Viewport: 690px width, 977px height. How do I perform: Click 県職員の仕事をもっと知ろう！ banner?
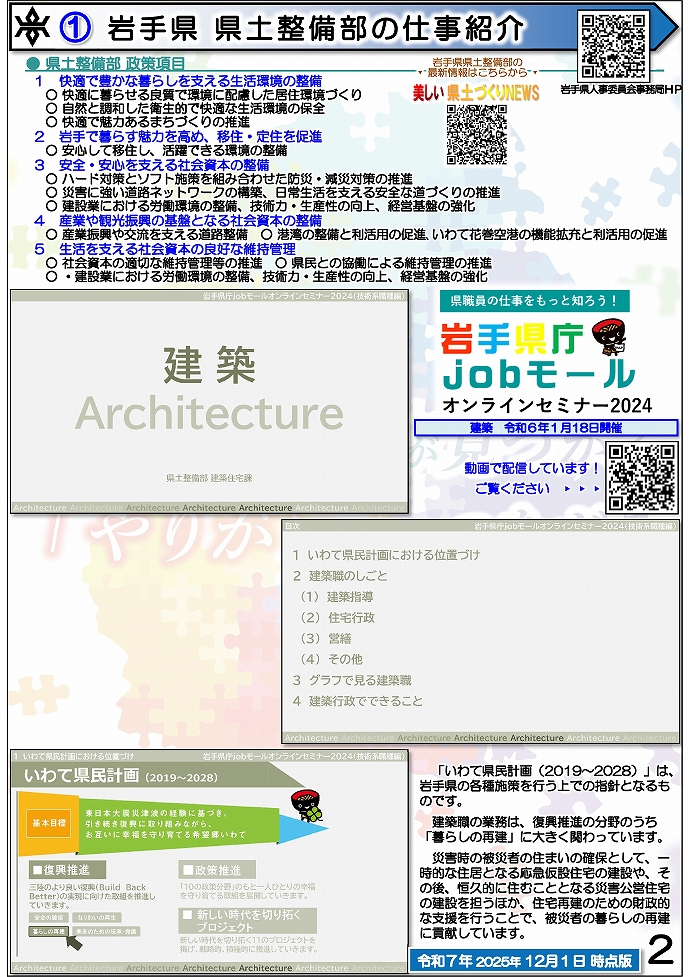pos(534,301)
